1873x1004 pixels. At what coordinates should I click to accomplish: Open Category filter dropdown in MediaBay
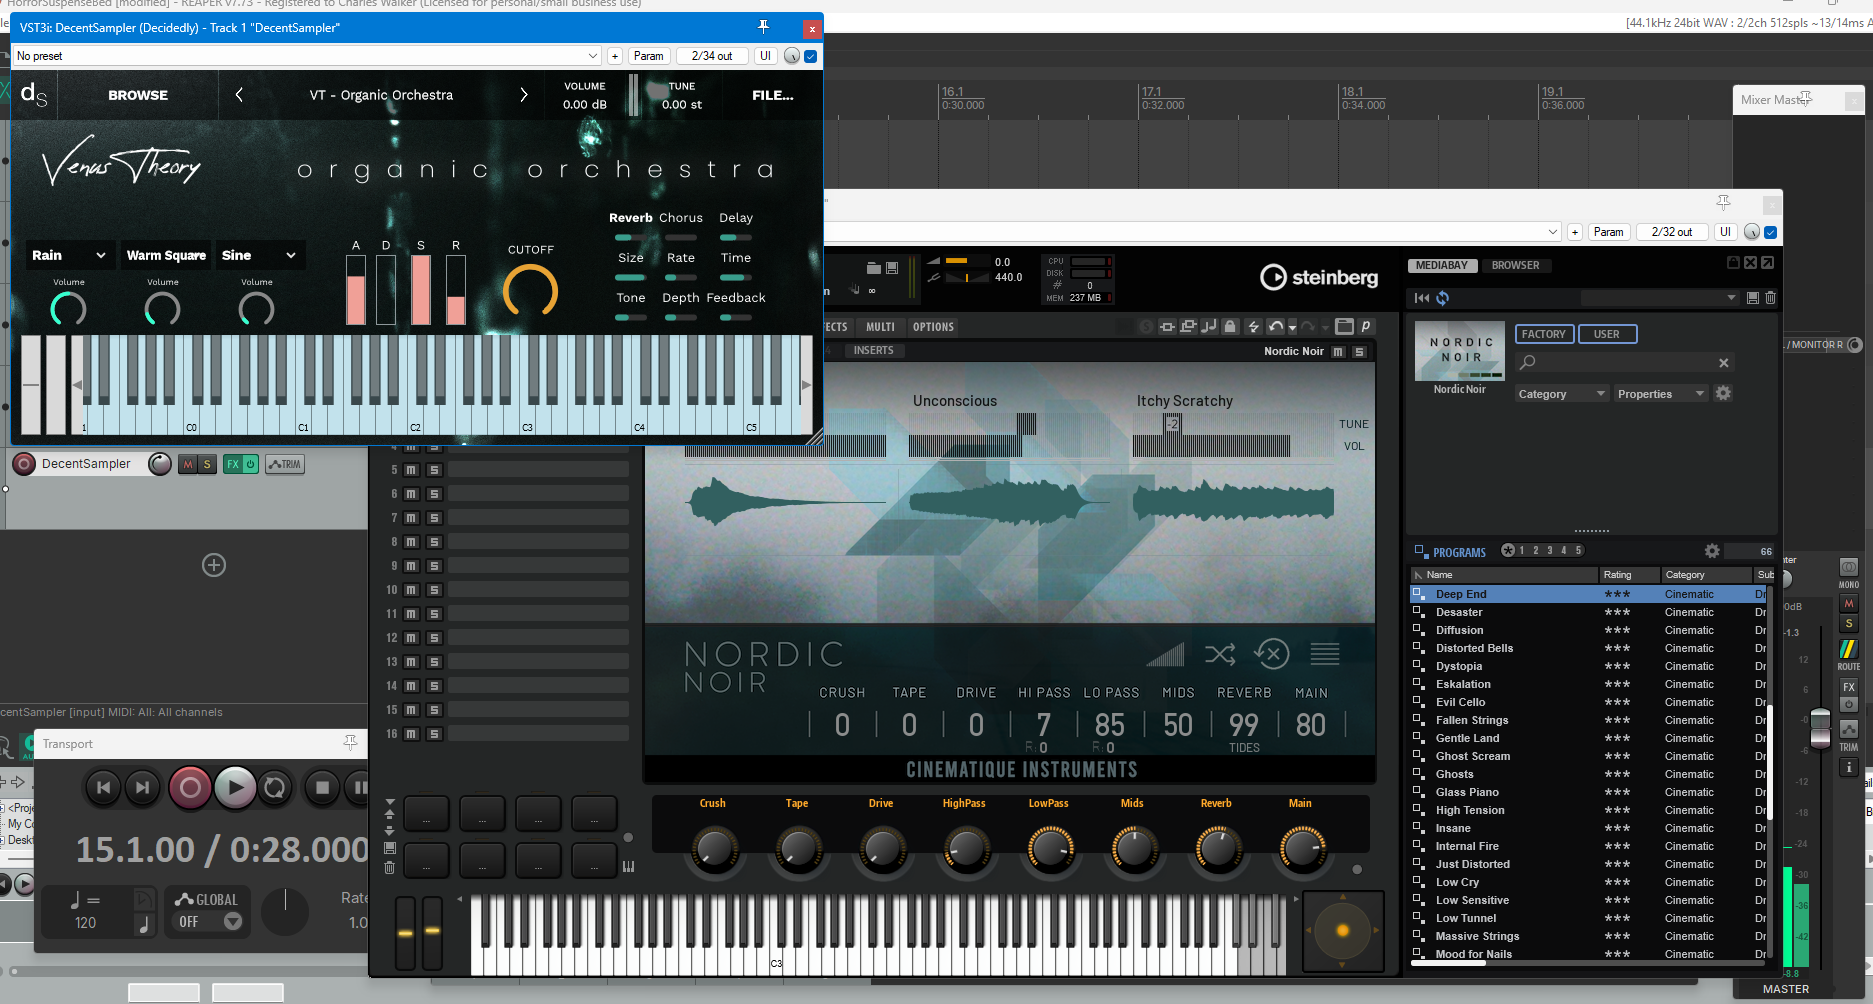[x=1561, y=394]
